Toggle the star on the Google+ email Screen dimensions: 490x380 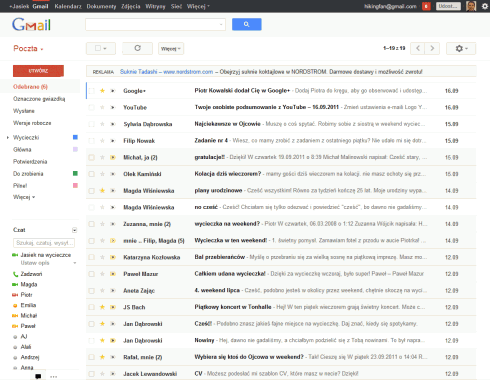tap(102, 91)
